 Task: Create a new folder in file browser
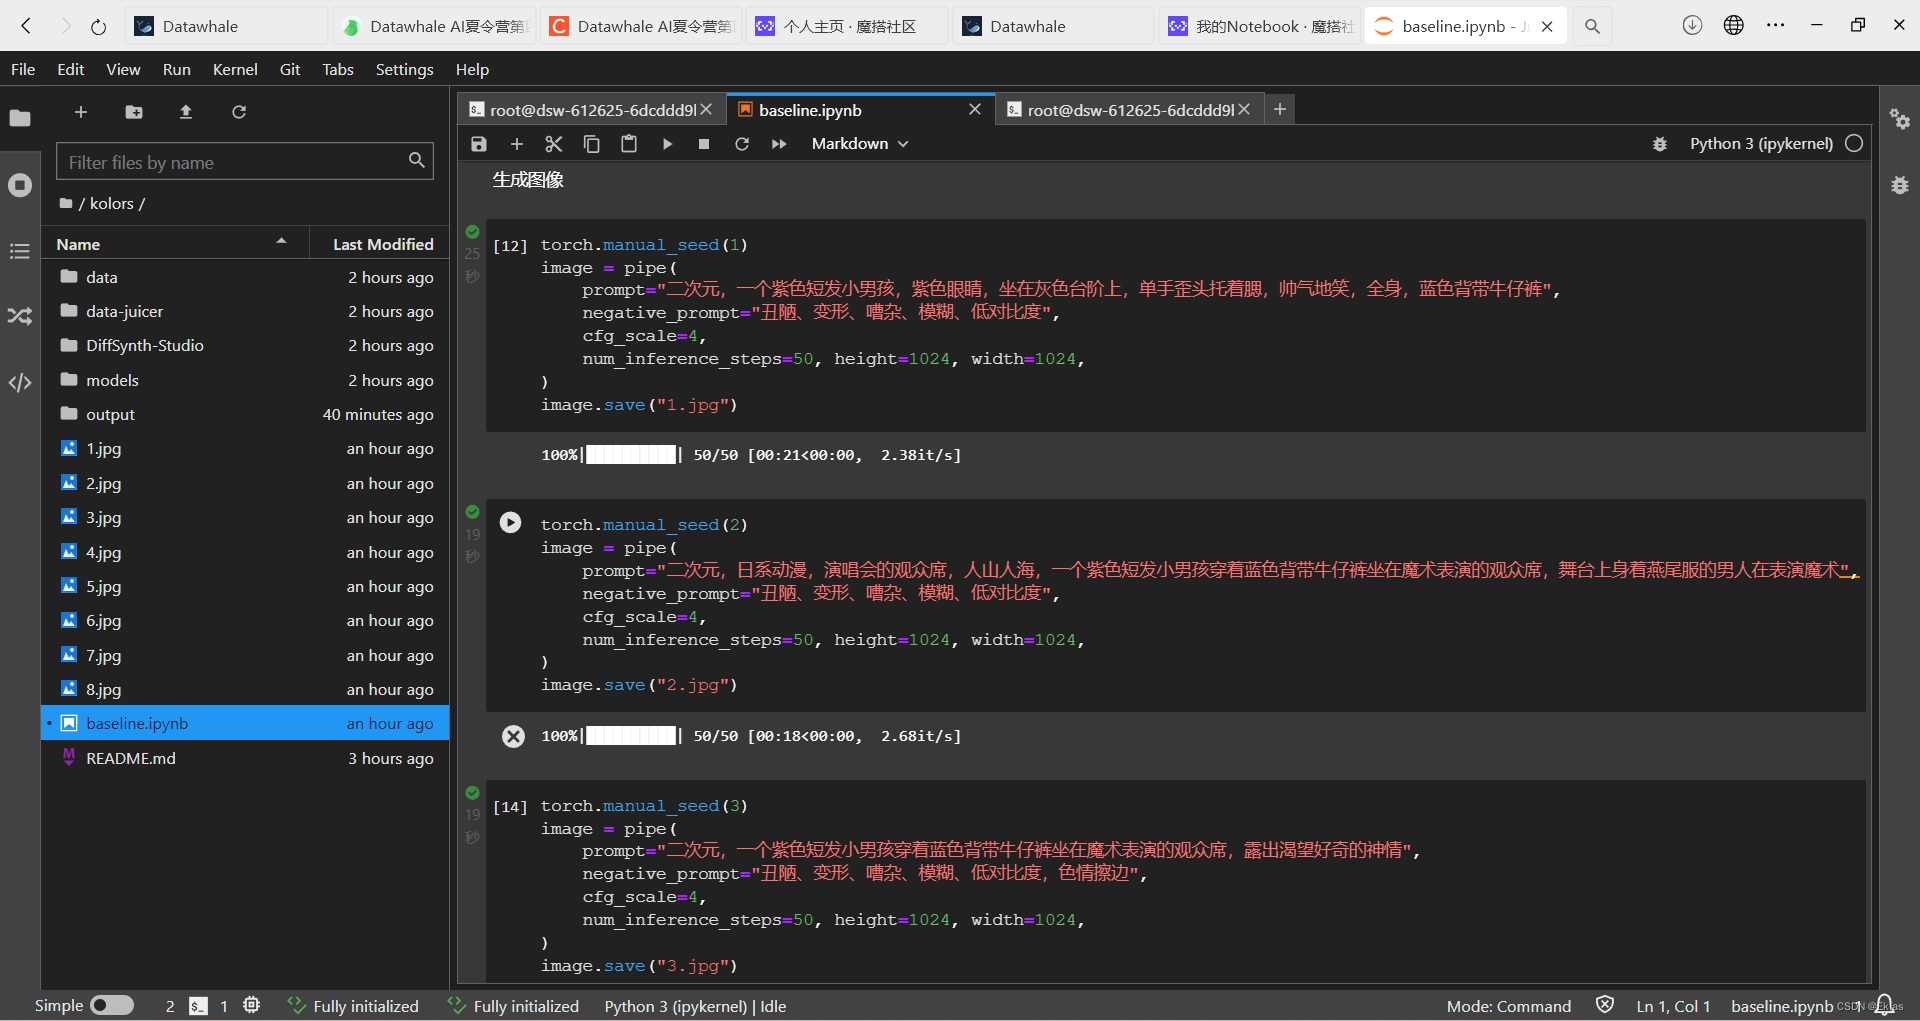tap(134, 112)
